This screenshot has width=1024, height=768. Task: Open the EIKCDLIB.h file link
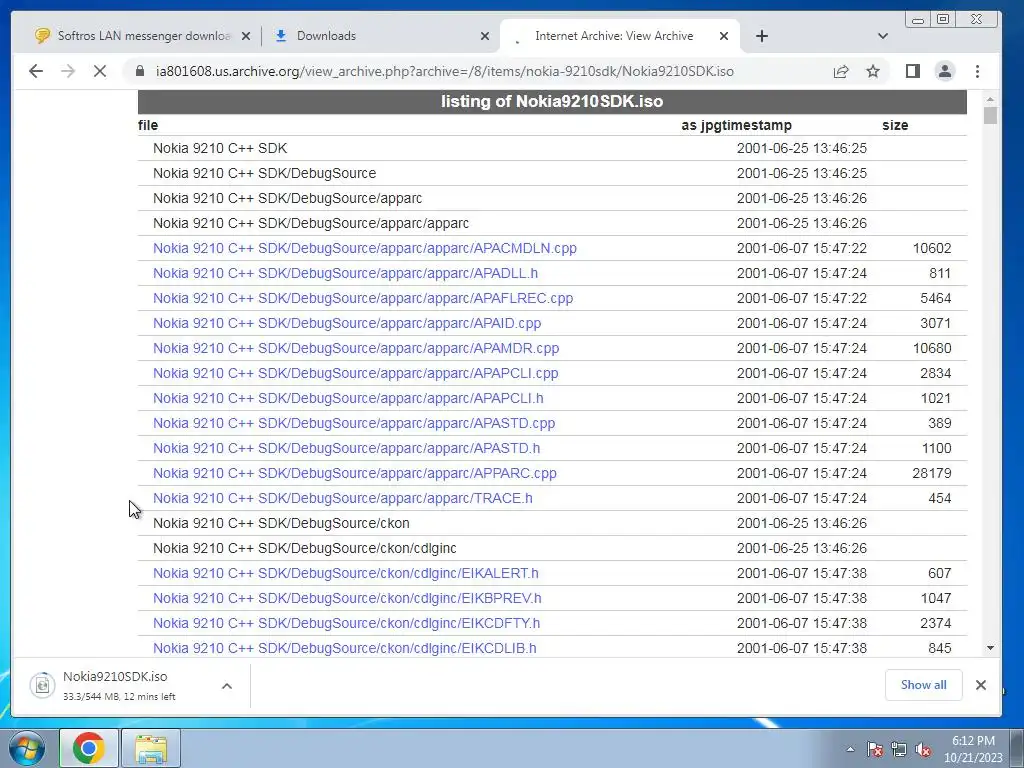pyautogui.click(x=345, y=648)
